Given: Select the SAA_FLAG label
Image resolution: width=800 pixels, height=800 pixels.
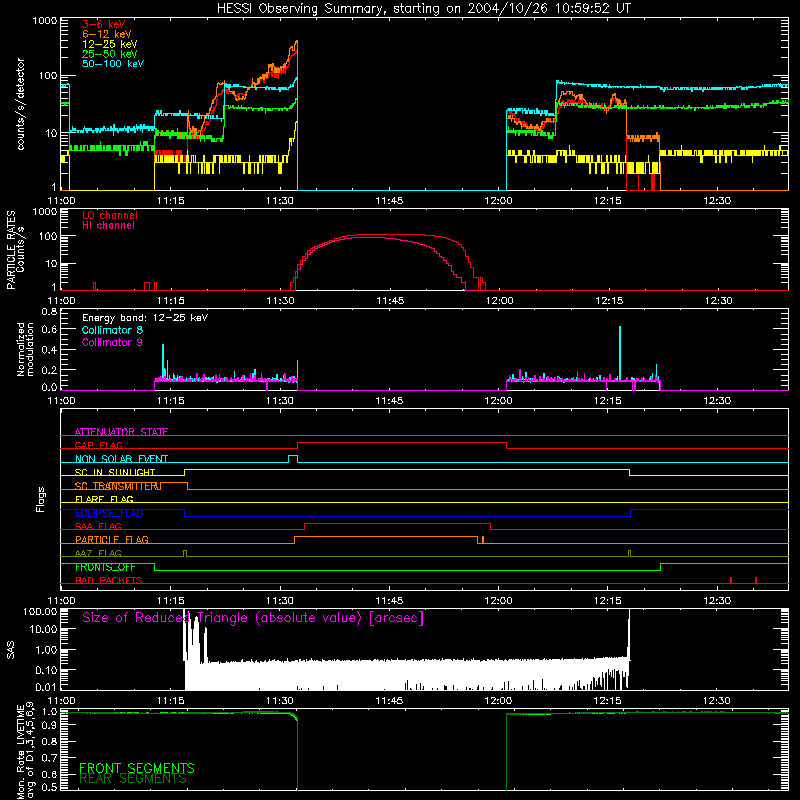Looking at the screenshot, I should click(x=98, y=526).
